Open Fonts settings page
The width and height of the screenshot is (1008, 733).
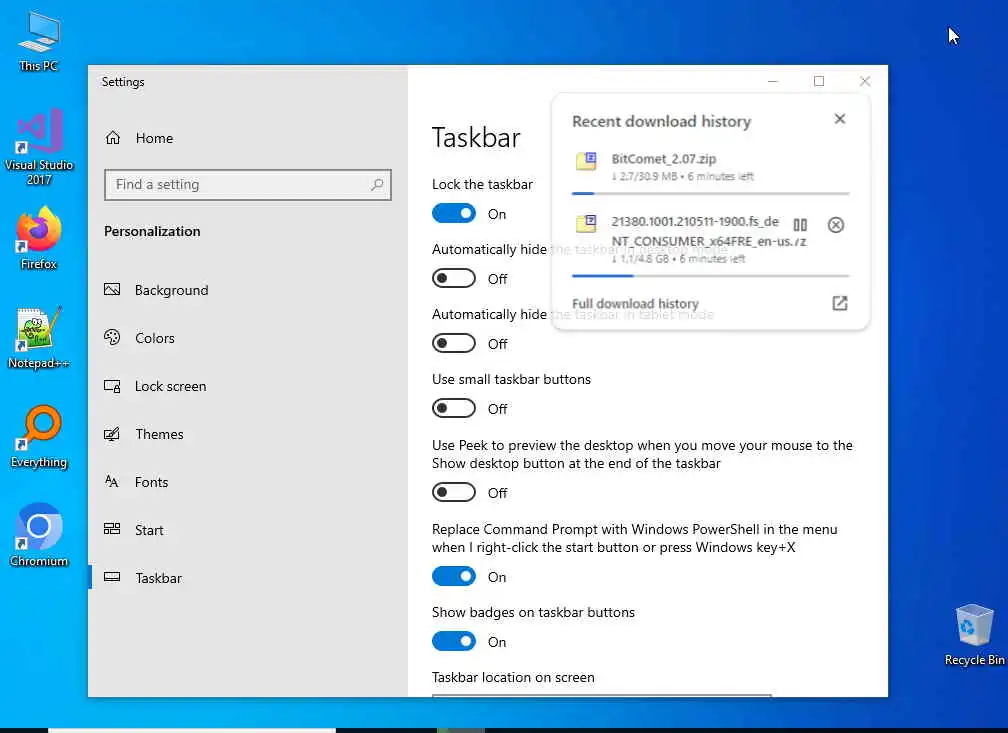point(152,482)
